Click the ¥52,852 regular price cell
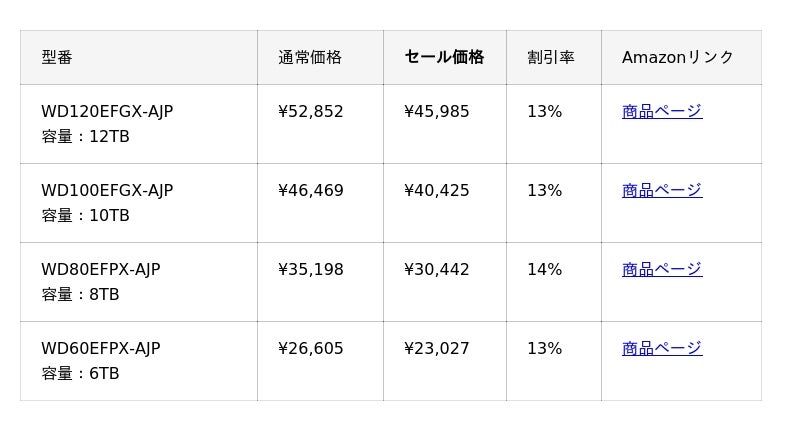Viewport: 800px width, 431px height. (311, 112)
